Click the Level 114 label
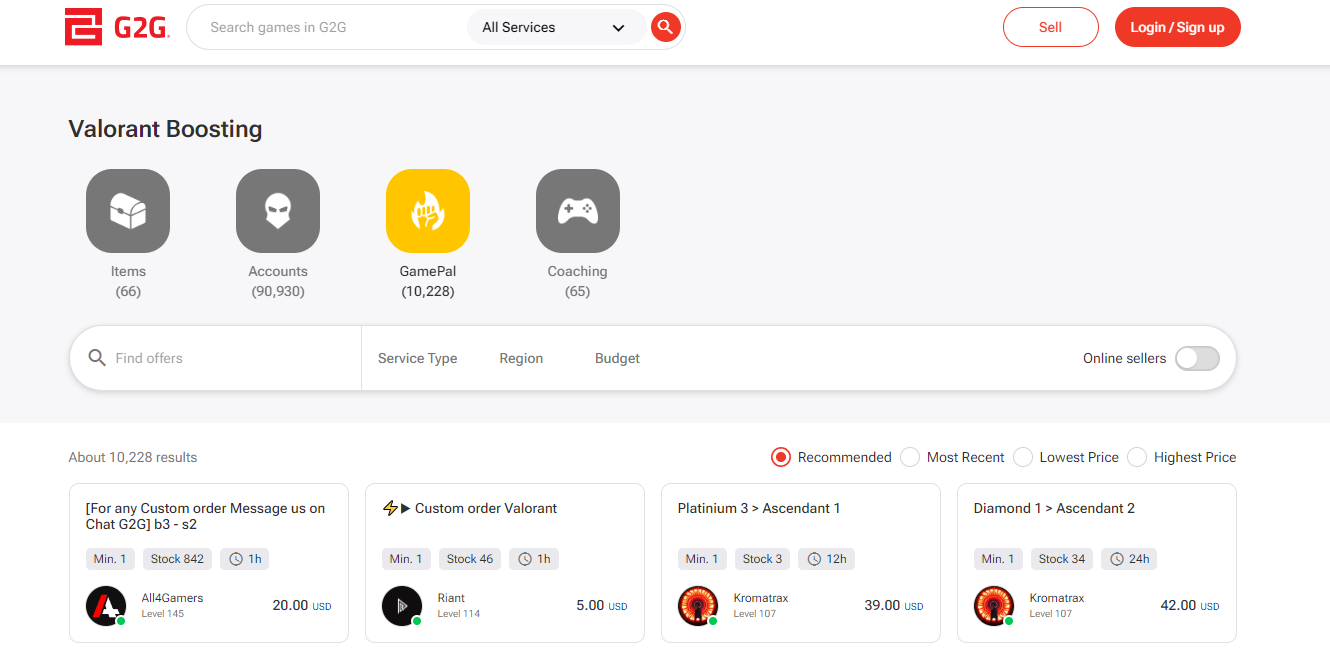 pos(458,614)
